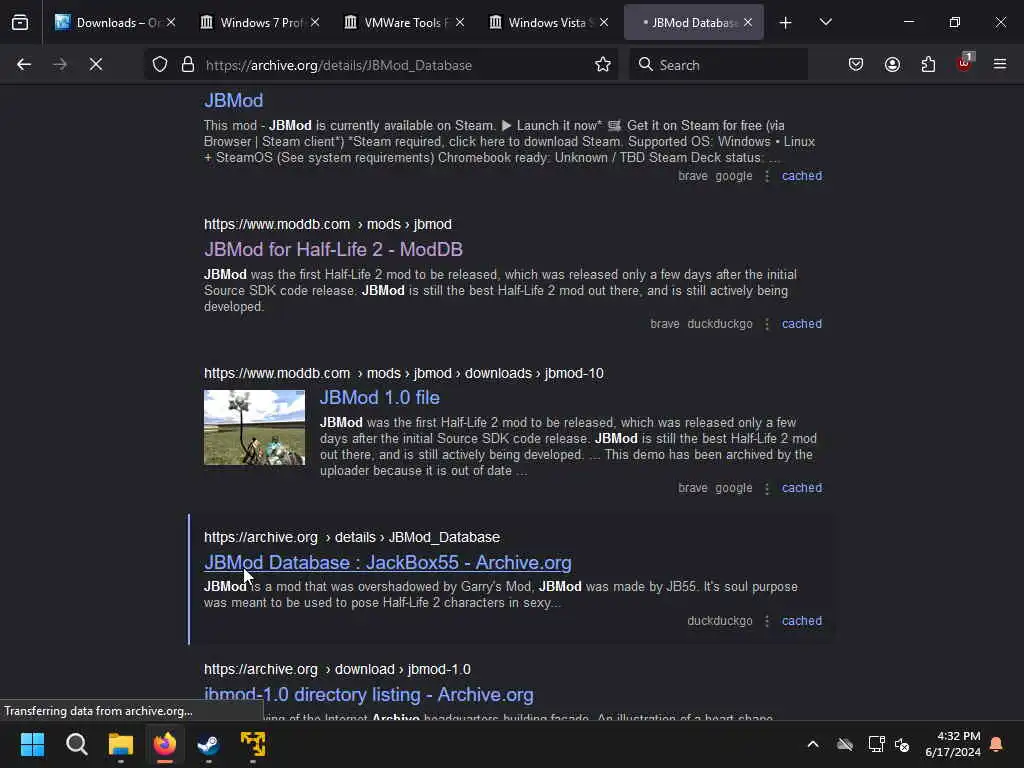Open File Explorer from taskbar
Image resolution: width=1024 pixels, height=768 pixels.
(121, 744)
